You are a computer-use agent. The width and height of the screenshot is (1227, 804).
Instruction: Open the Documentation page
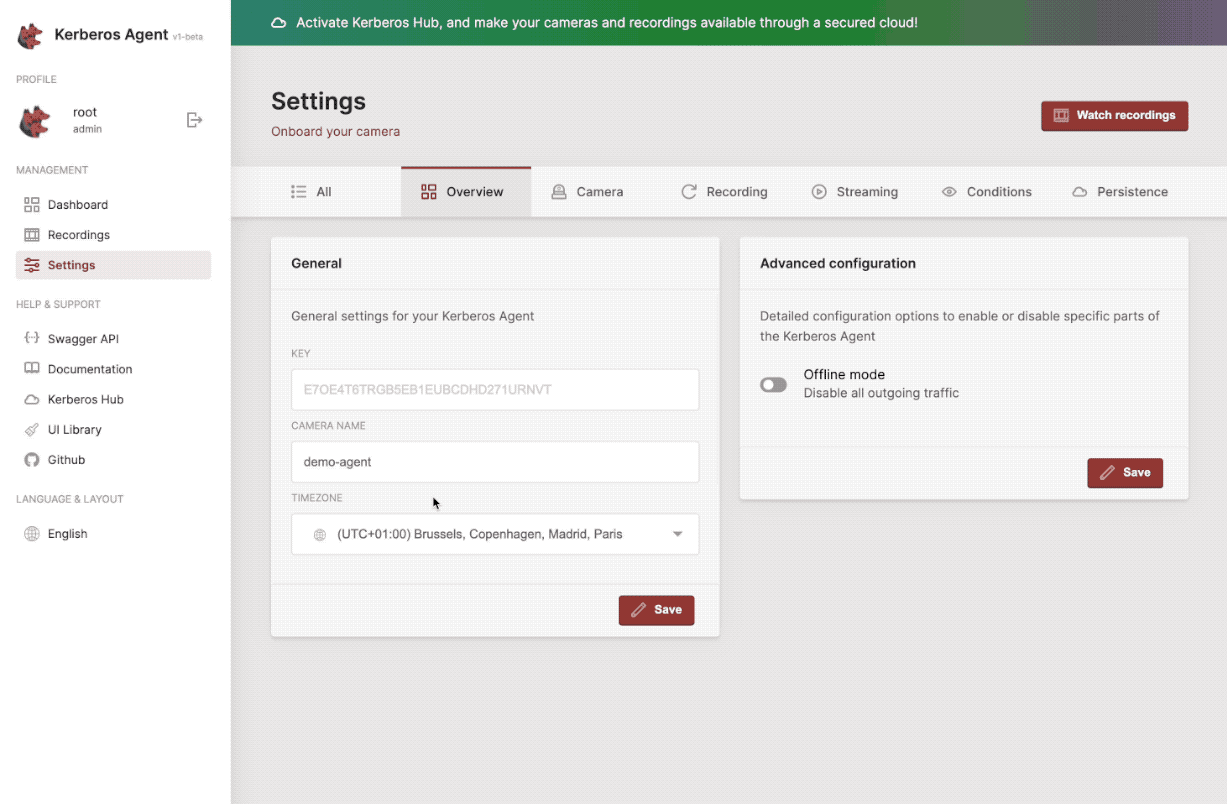pos(89,368)
